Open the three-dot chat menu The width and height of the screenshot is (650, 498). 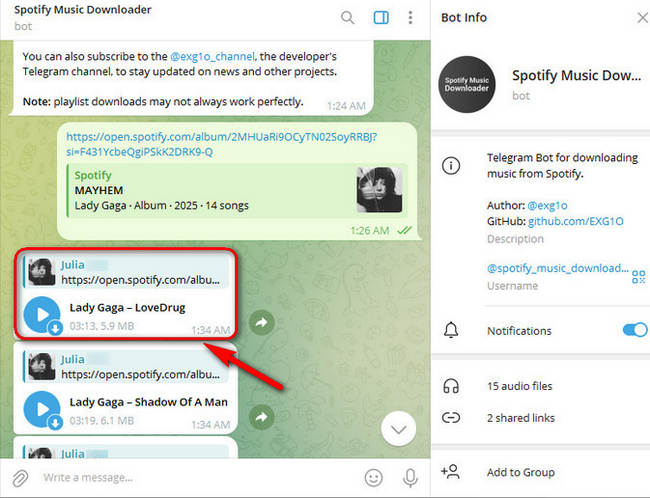(410, 17)
